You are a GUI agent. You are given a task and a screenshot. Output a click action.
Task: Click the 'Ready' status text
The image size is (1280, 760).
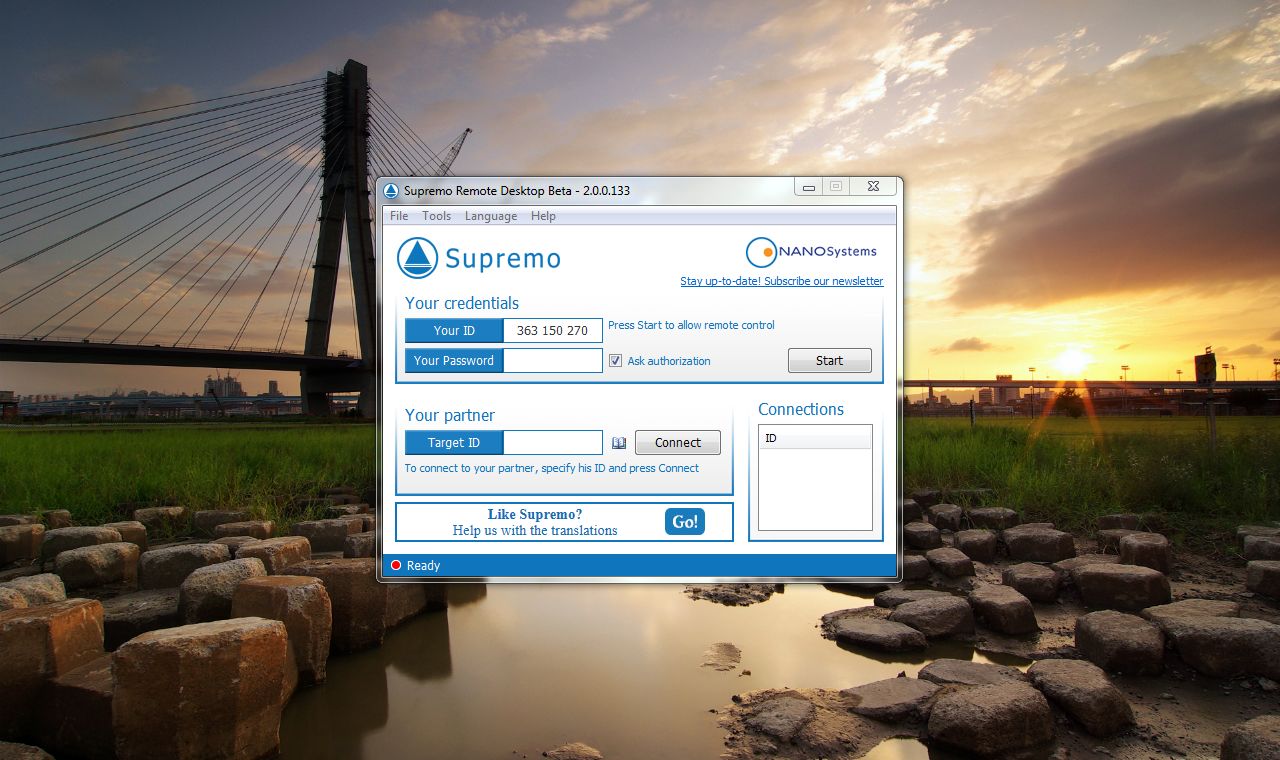click(423, 566)
